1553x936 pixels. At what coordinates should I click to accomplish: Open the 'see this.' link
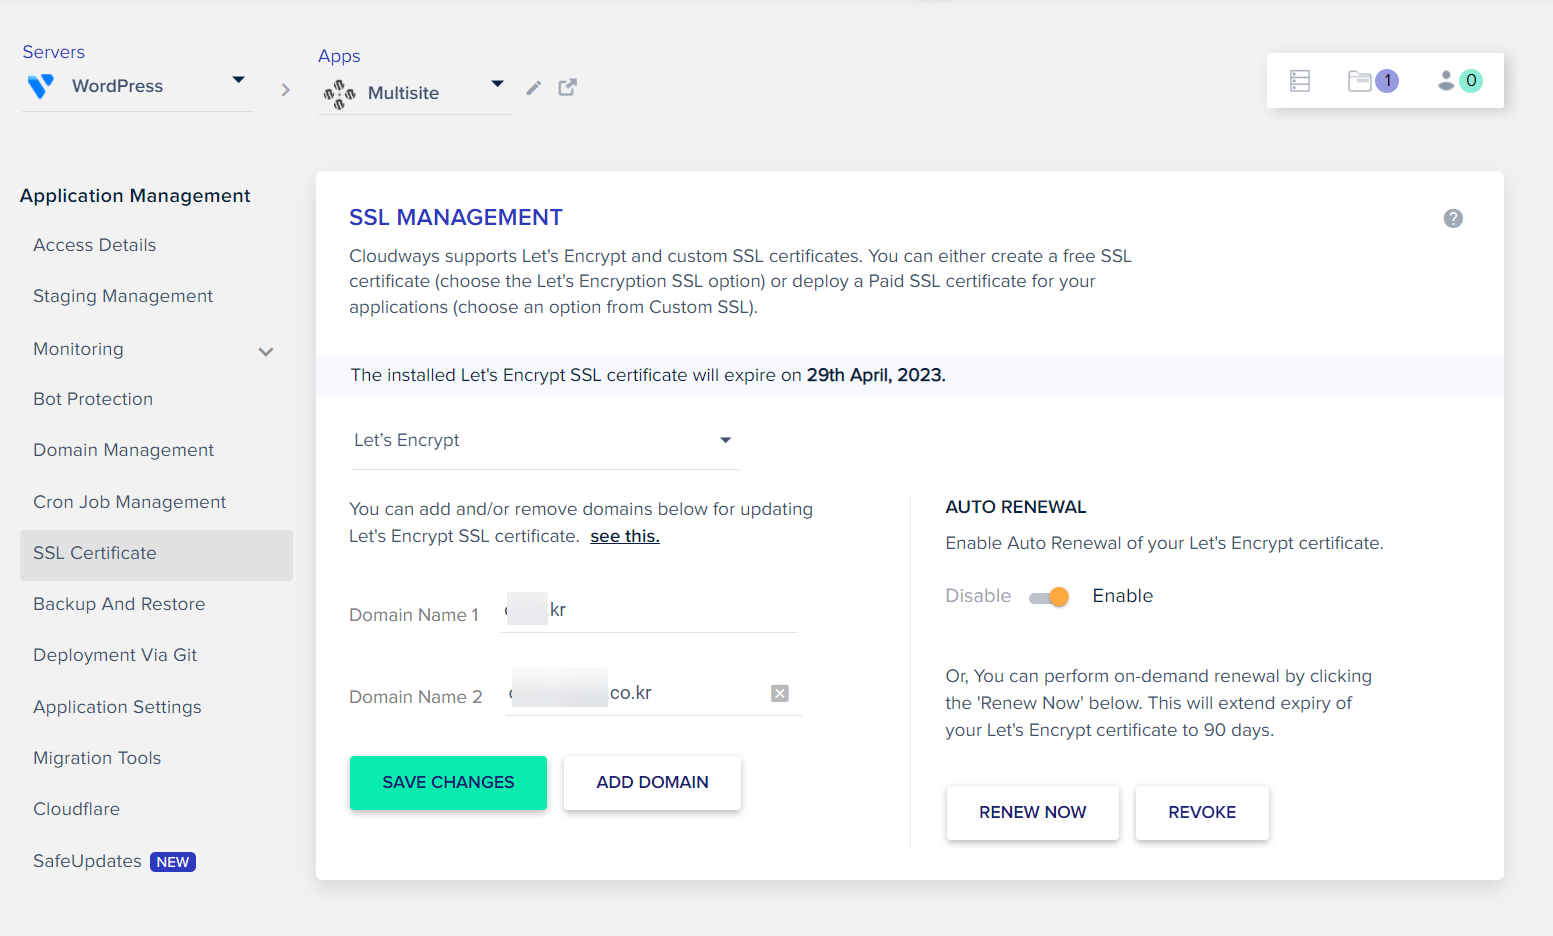(x=624, y=536)
